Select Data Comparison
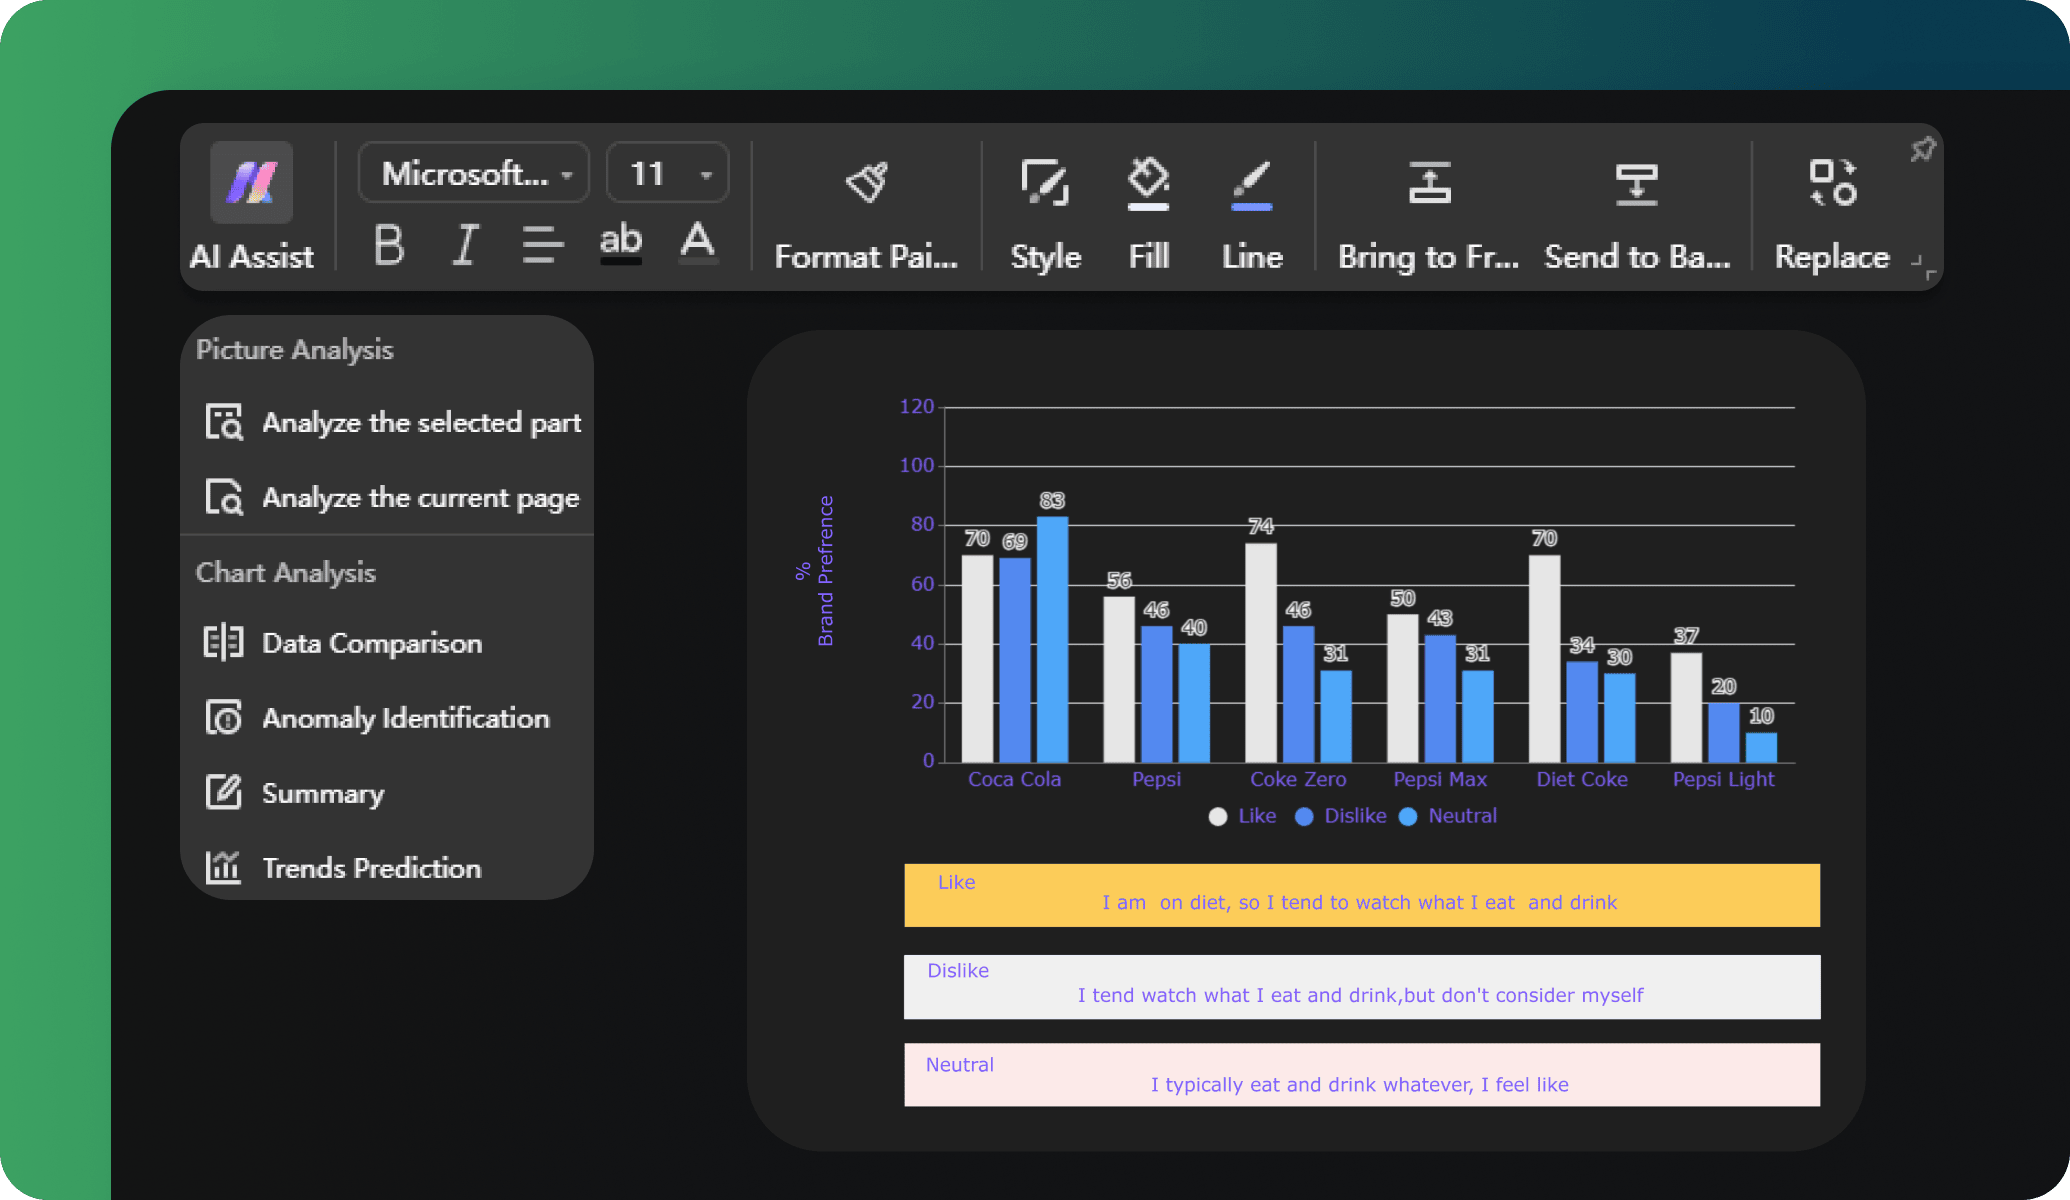This screenshot has height=1200, width=2070. pos(342,643)
